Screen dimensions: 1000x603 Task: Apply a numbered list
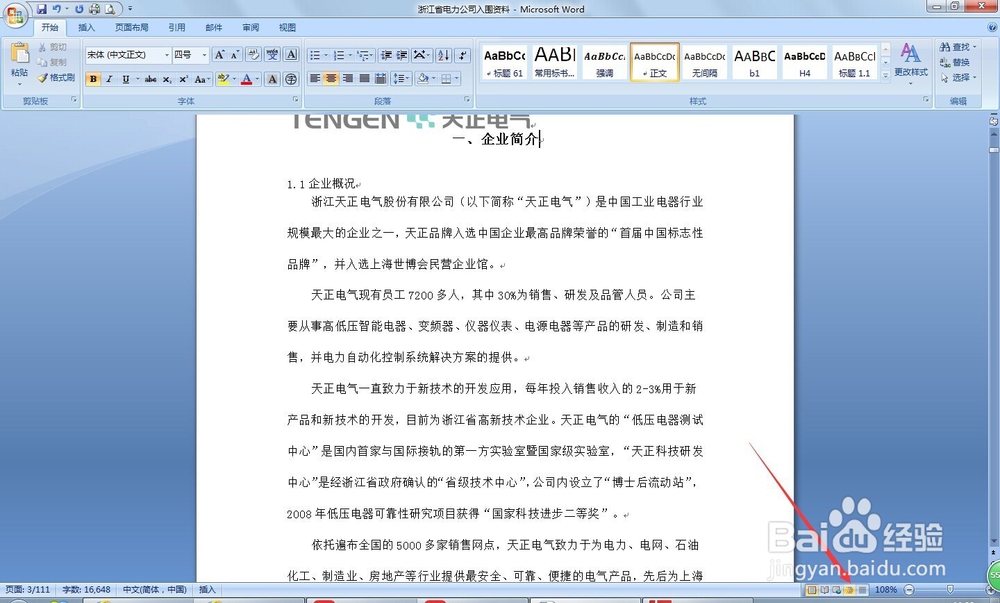pyautogui.click(x=339, y=55)
